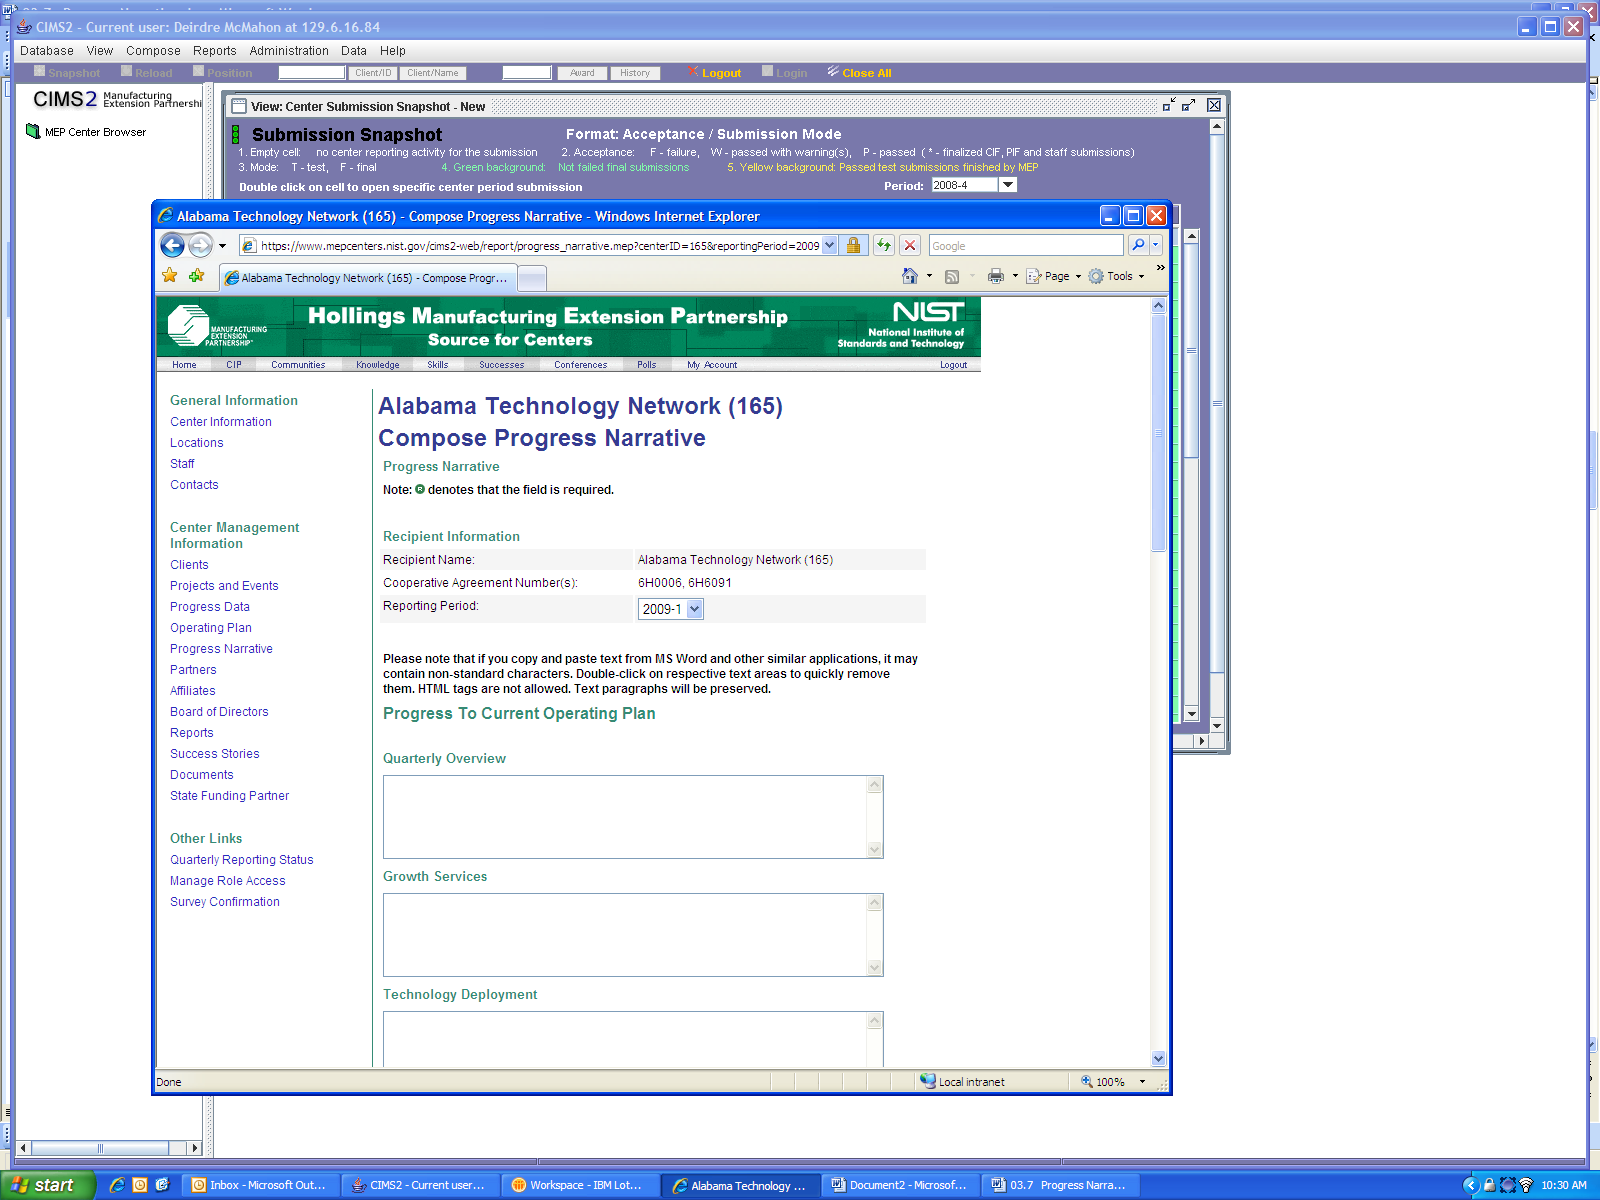Viewport: 1600px width, 1200px height.
Task: Open the Quarterly Reporting Status link
Action: [x=242, y=860]
